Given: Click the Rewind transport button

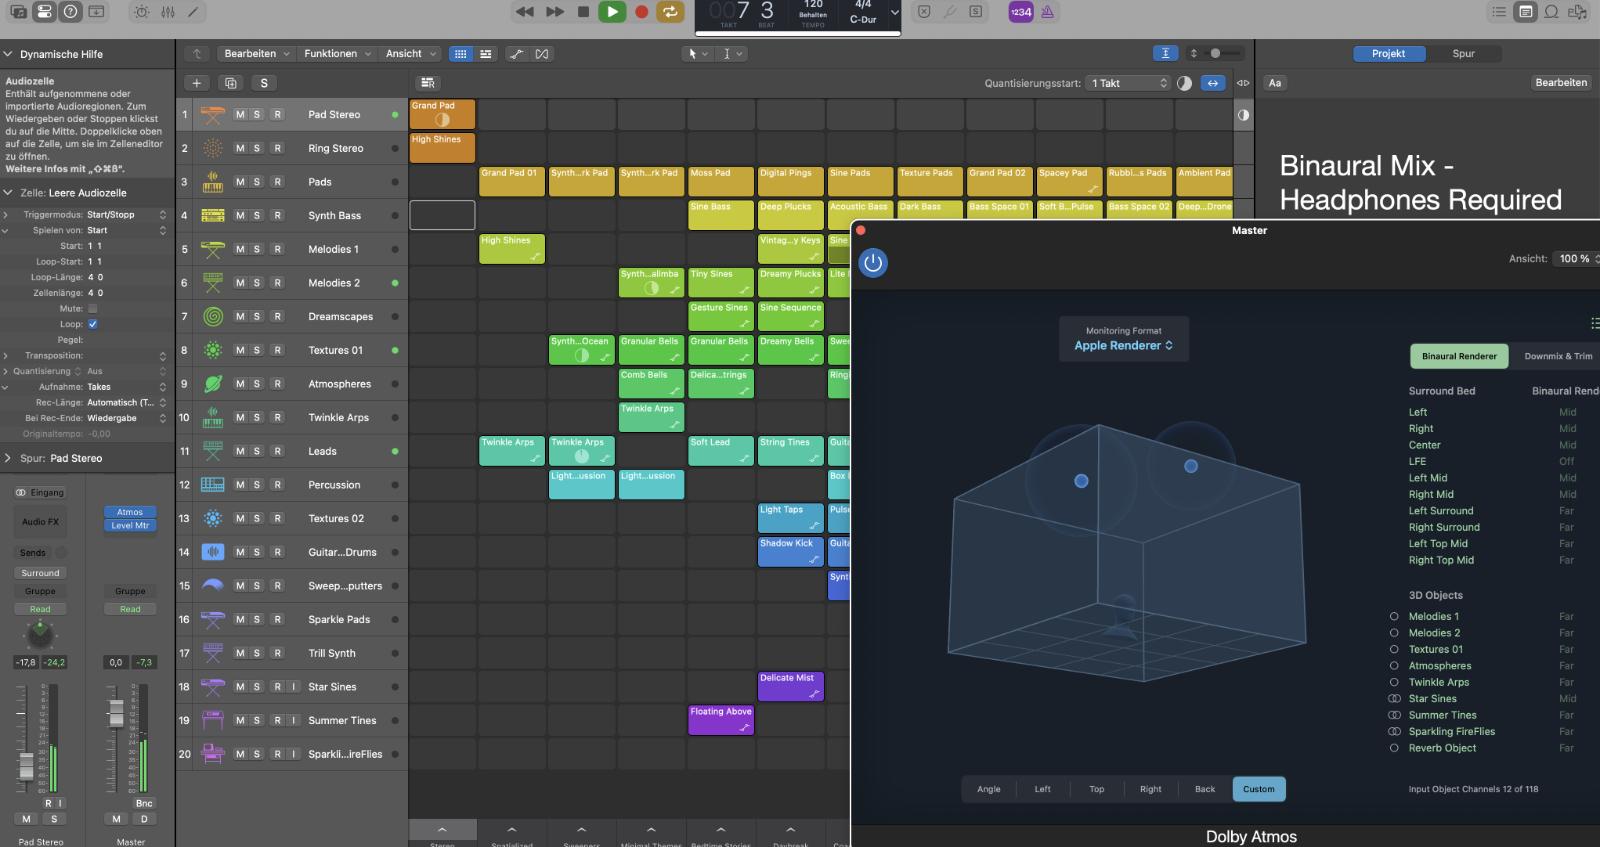Looking at the screenshot, I should pos(524,12).
